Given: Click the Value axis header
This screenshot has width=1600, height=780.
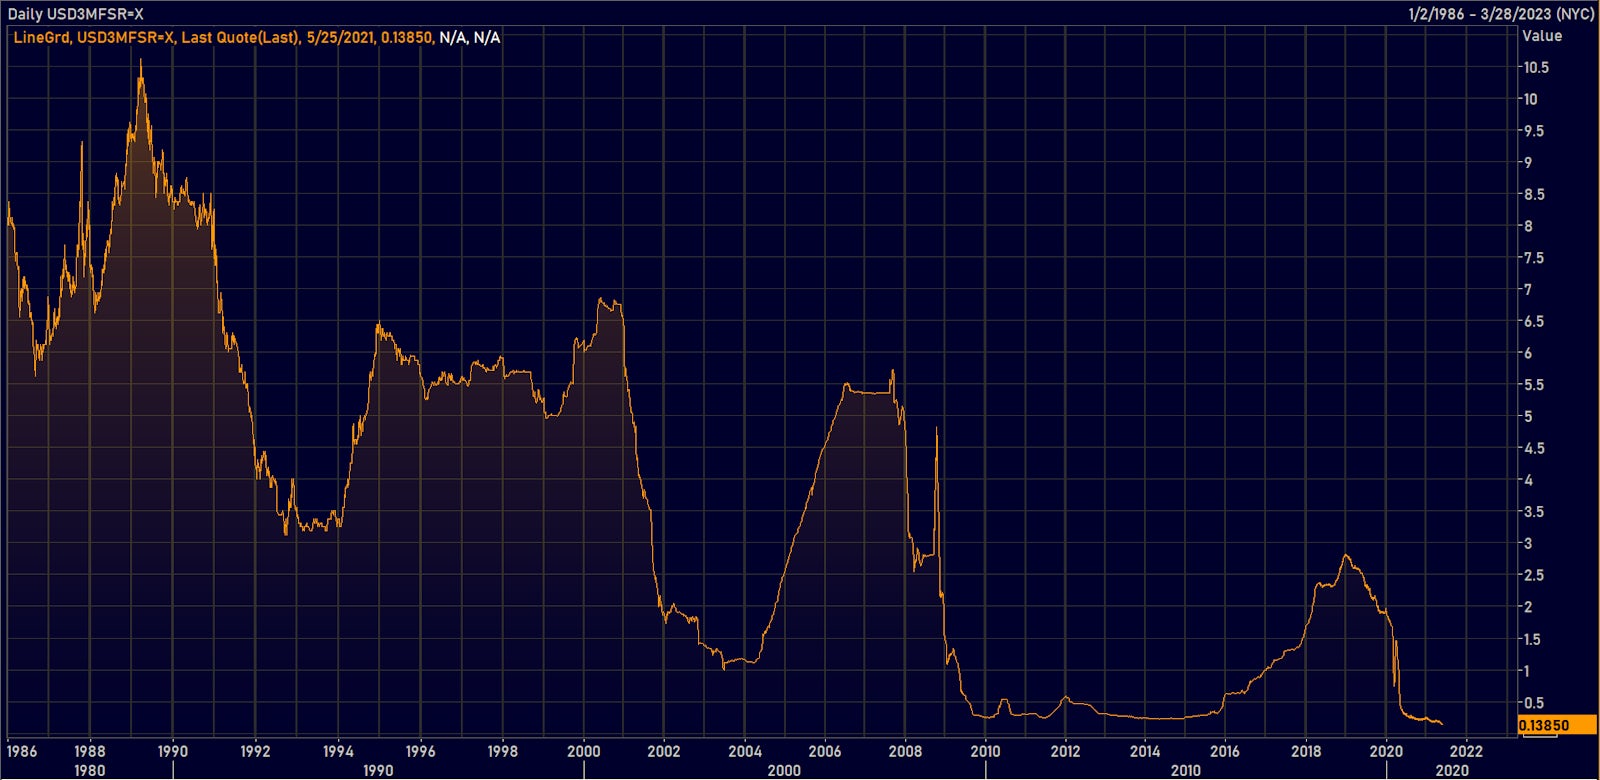Looking at the screenshot, I should [x=1541, y=36].
